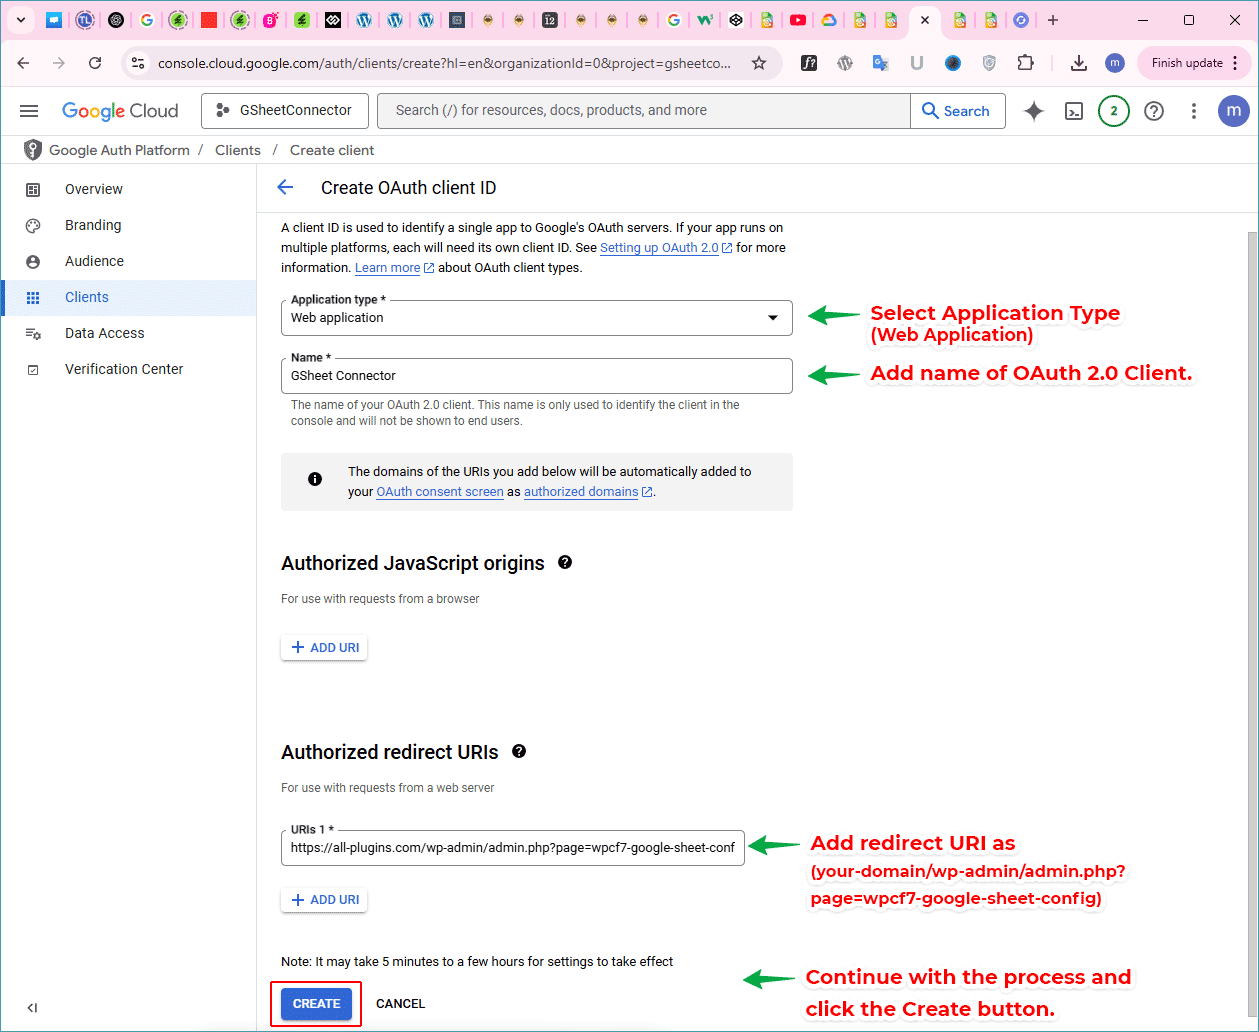Viewport: 1259px width, 1032px height.
Task: Reload the page with browser refresh icon
Action: (95, 63)
